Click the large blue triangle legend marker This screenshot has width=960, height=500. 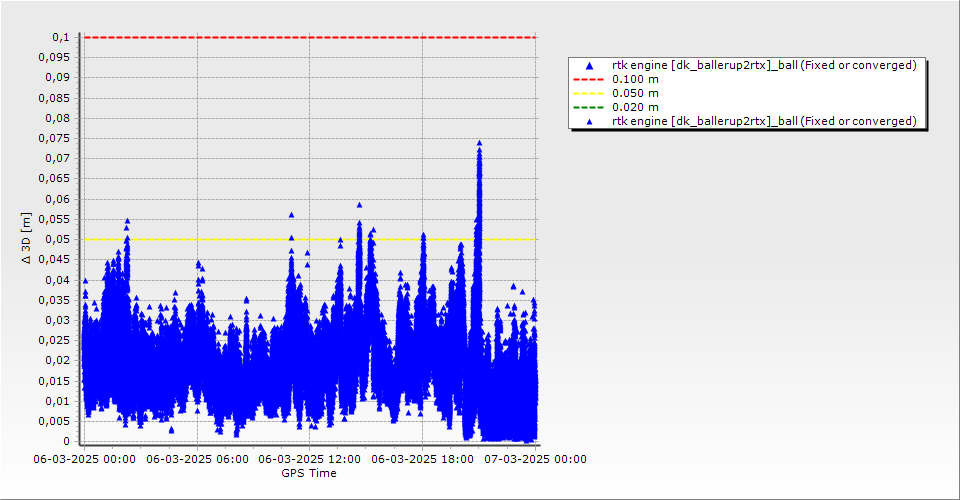[x=589, y=65]
